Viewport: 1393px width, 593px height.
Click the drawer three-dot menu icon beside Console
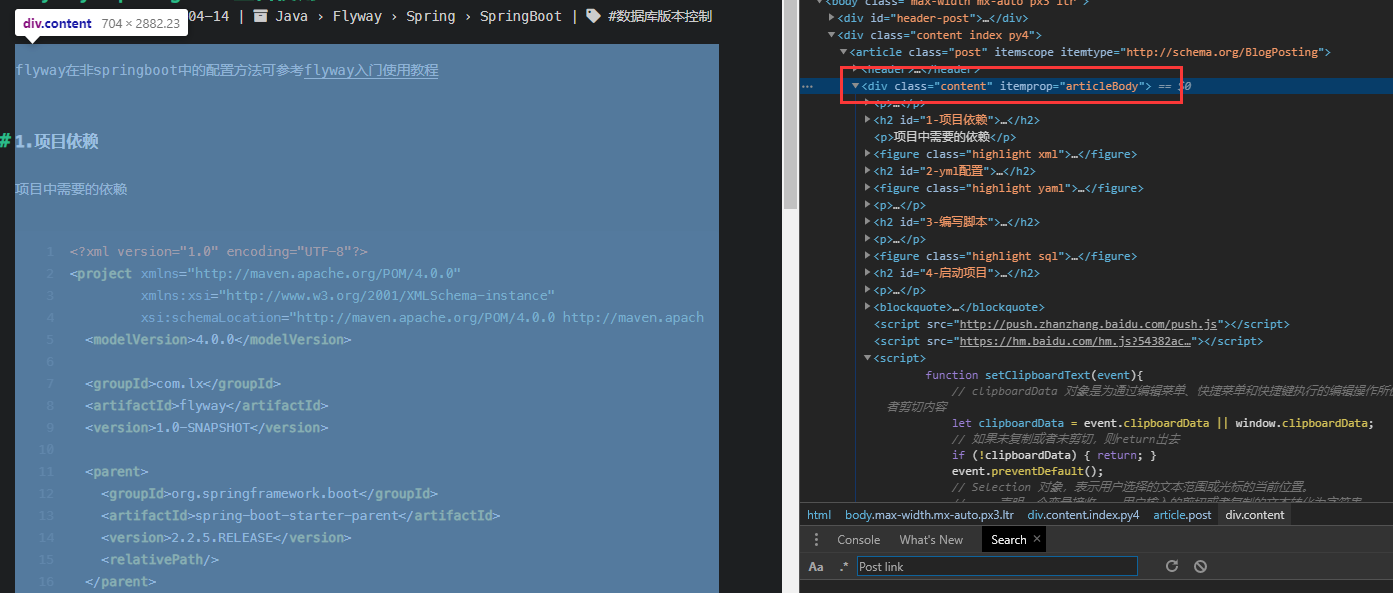click(816, 540)
